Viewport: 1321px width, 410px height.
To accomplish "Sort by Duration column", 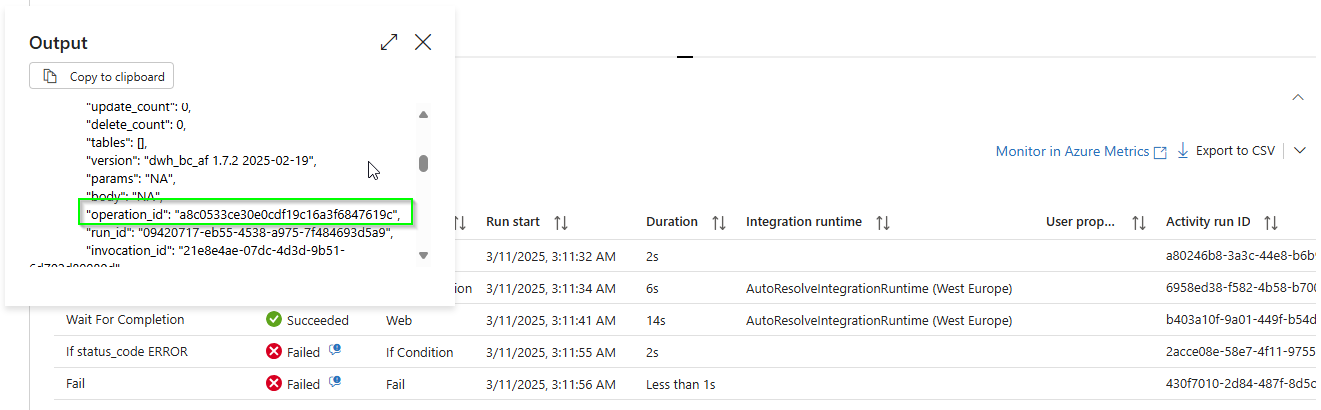I will coord(718,222).
